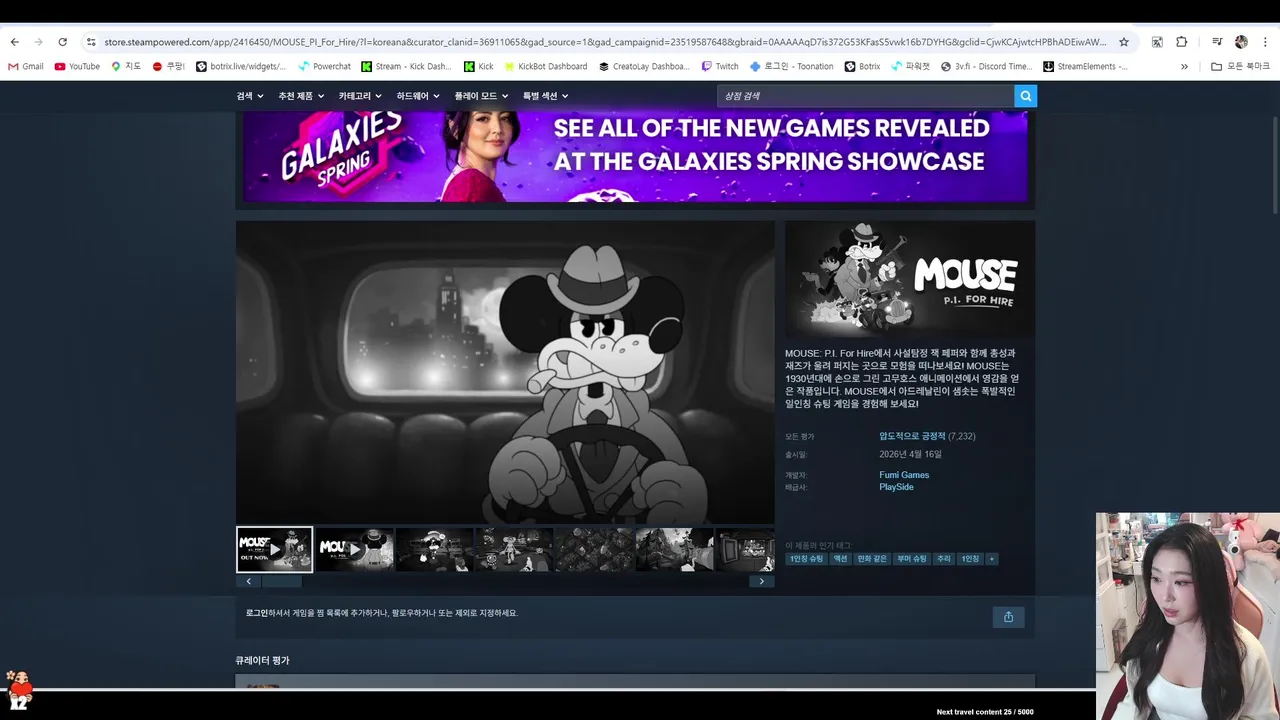
Task: Open botrix.live/widgets bookmark
Action: point(241,67)
